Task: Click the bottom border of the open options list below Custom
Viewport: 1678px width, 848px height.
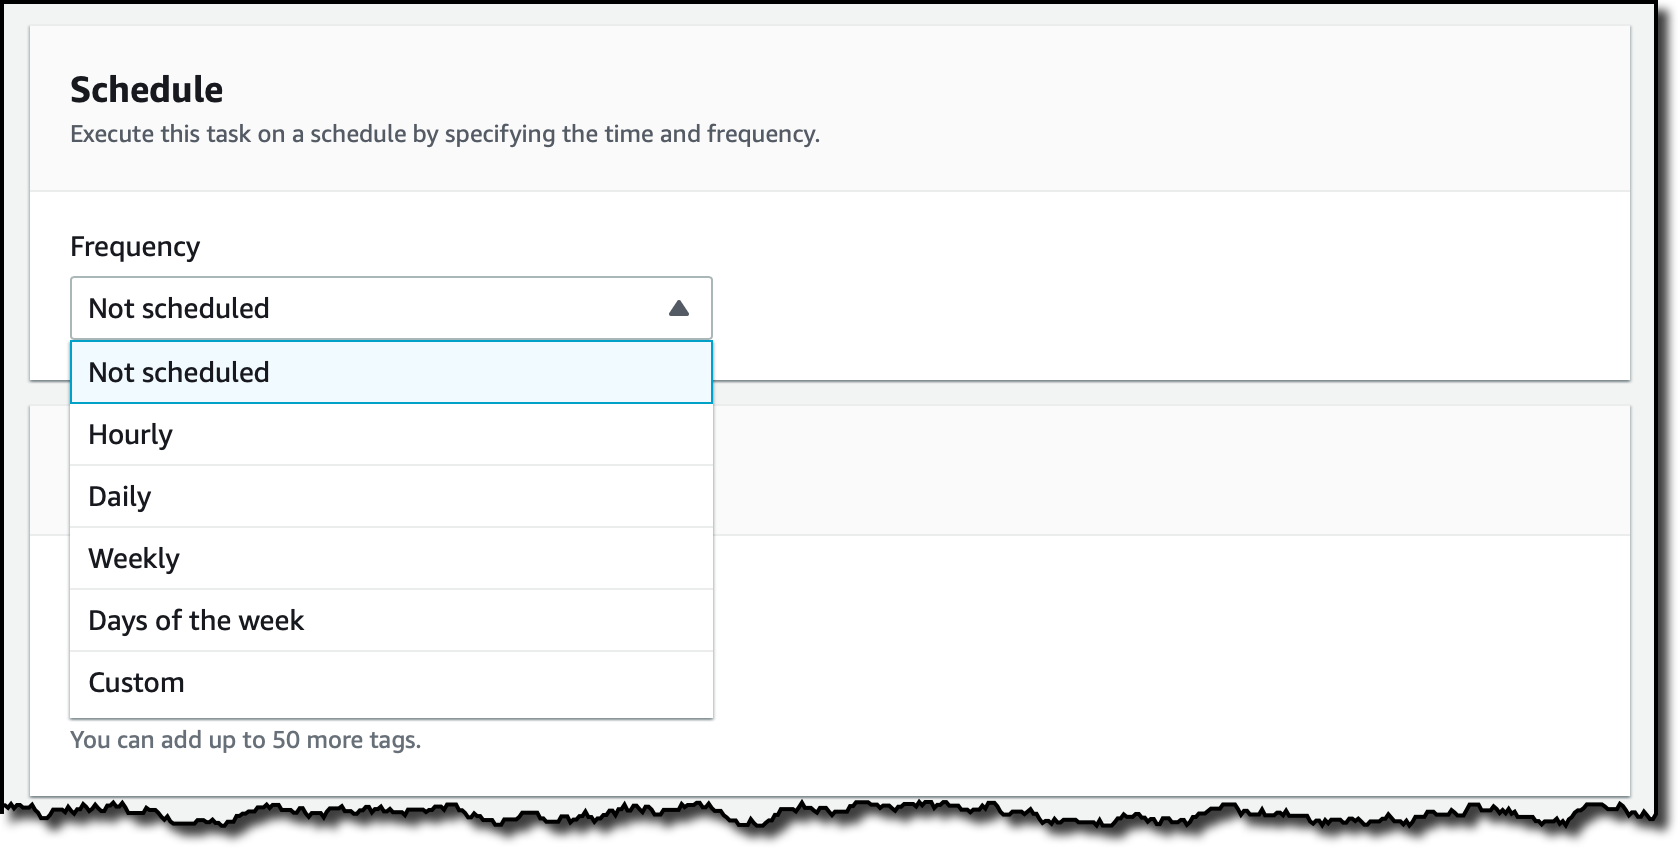Action: [391, 717]
